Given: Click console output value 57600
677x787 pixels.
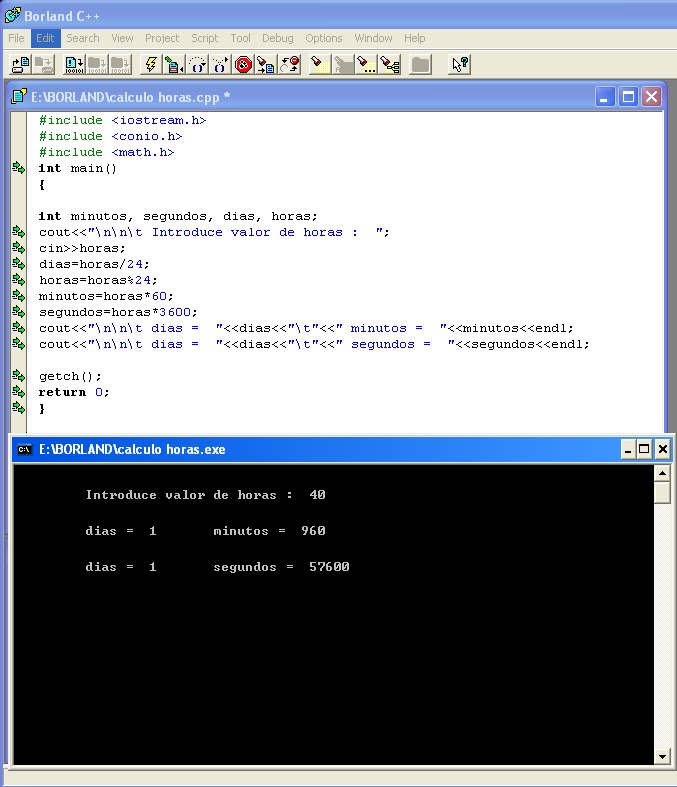Looking at the screenshot, I should (329, 567).
